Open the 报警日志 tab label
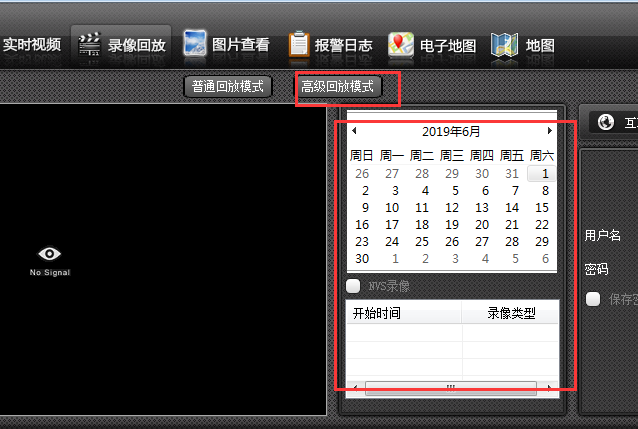The height and width of the screenshot is (429, 638). click(x=343, y=45)
